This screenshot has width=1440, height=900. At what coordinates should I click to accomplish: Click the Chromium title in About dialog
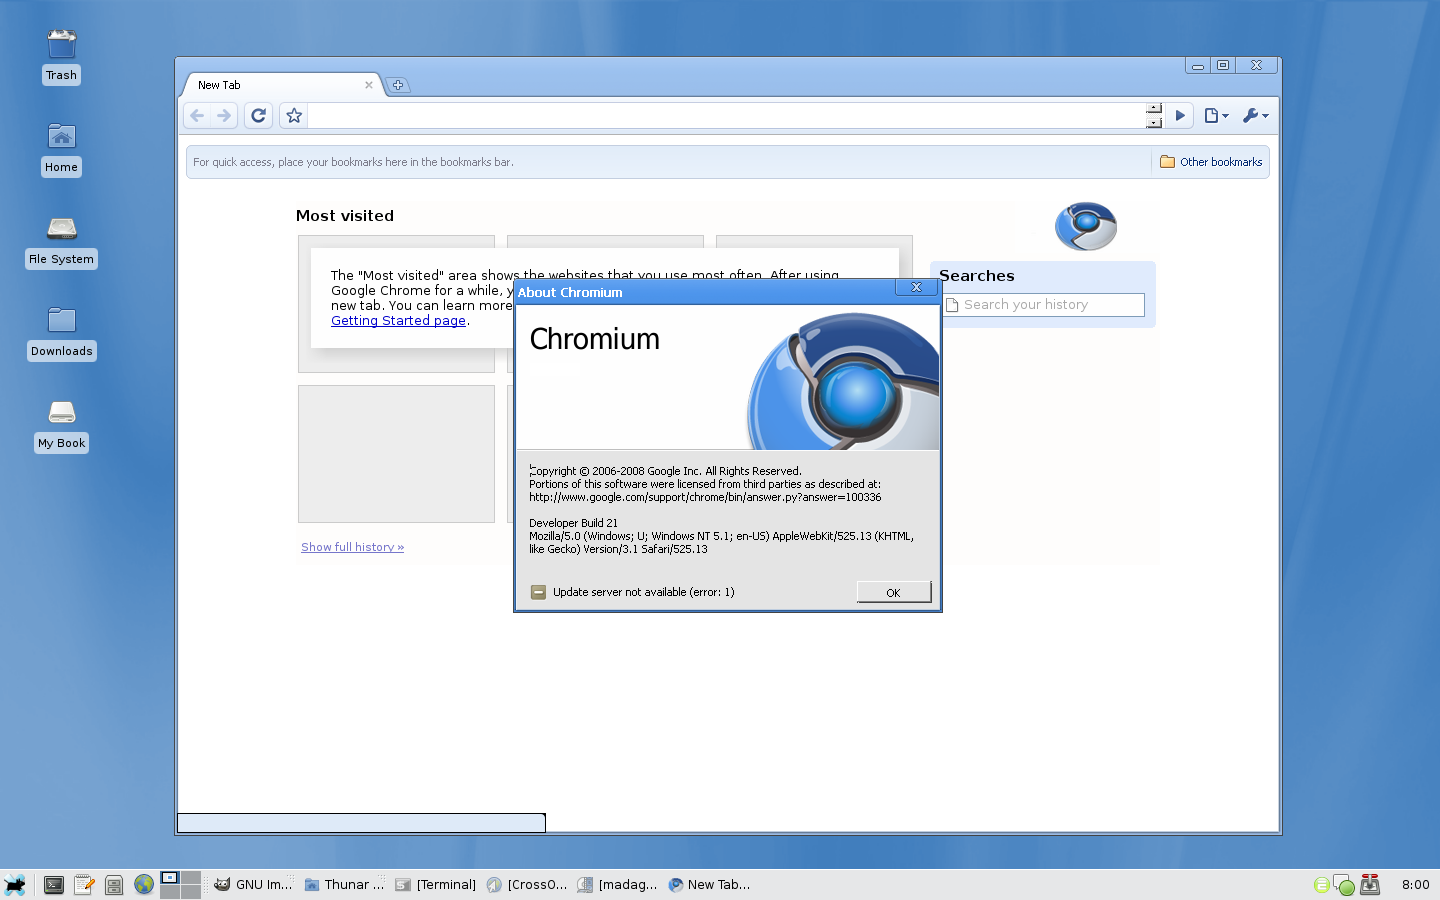[x=594, y=339]
